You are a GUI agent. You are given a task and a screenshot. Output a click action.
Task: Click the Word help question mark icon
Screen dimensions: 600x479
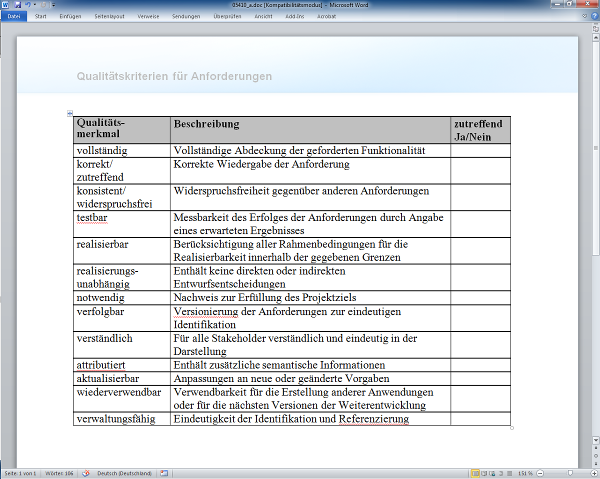pos(593,17)
